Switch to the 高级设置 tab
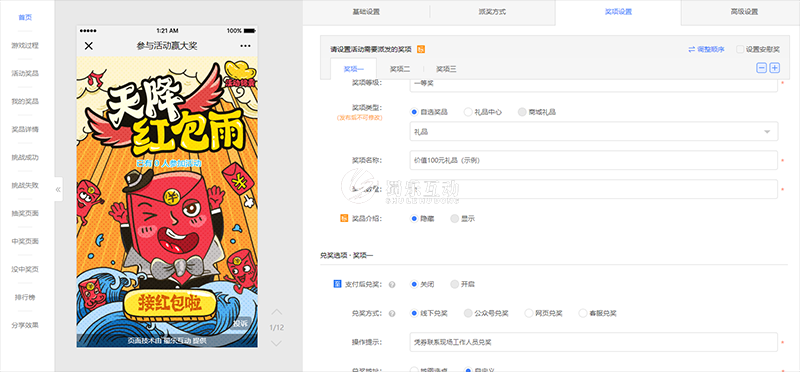800x372 pixels. click(x=744, y=12)
